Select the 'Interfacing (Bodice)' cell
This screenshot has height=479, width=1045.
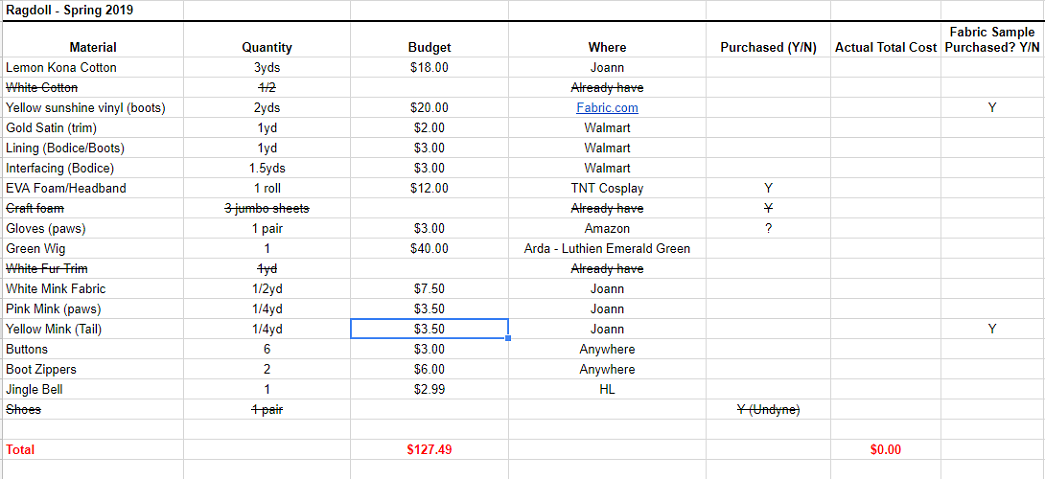[93, 169]
